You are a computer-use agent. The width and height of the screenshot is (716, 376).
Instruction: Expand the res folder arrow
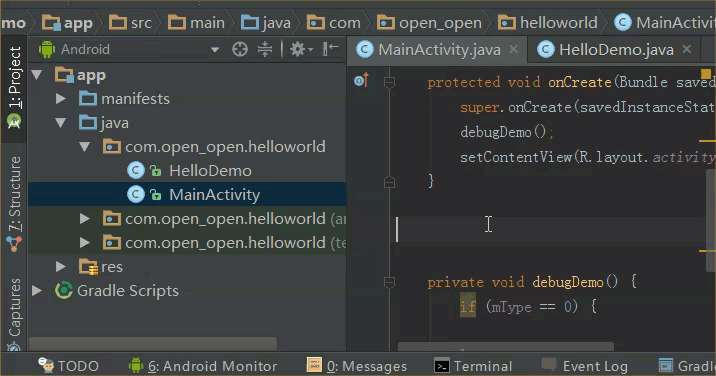click(60, 266)
